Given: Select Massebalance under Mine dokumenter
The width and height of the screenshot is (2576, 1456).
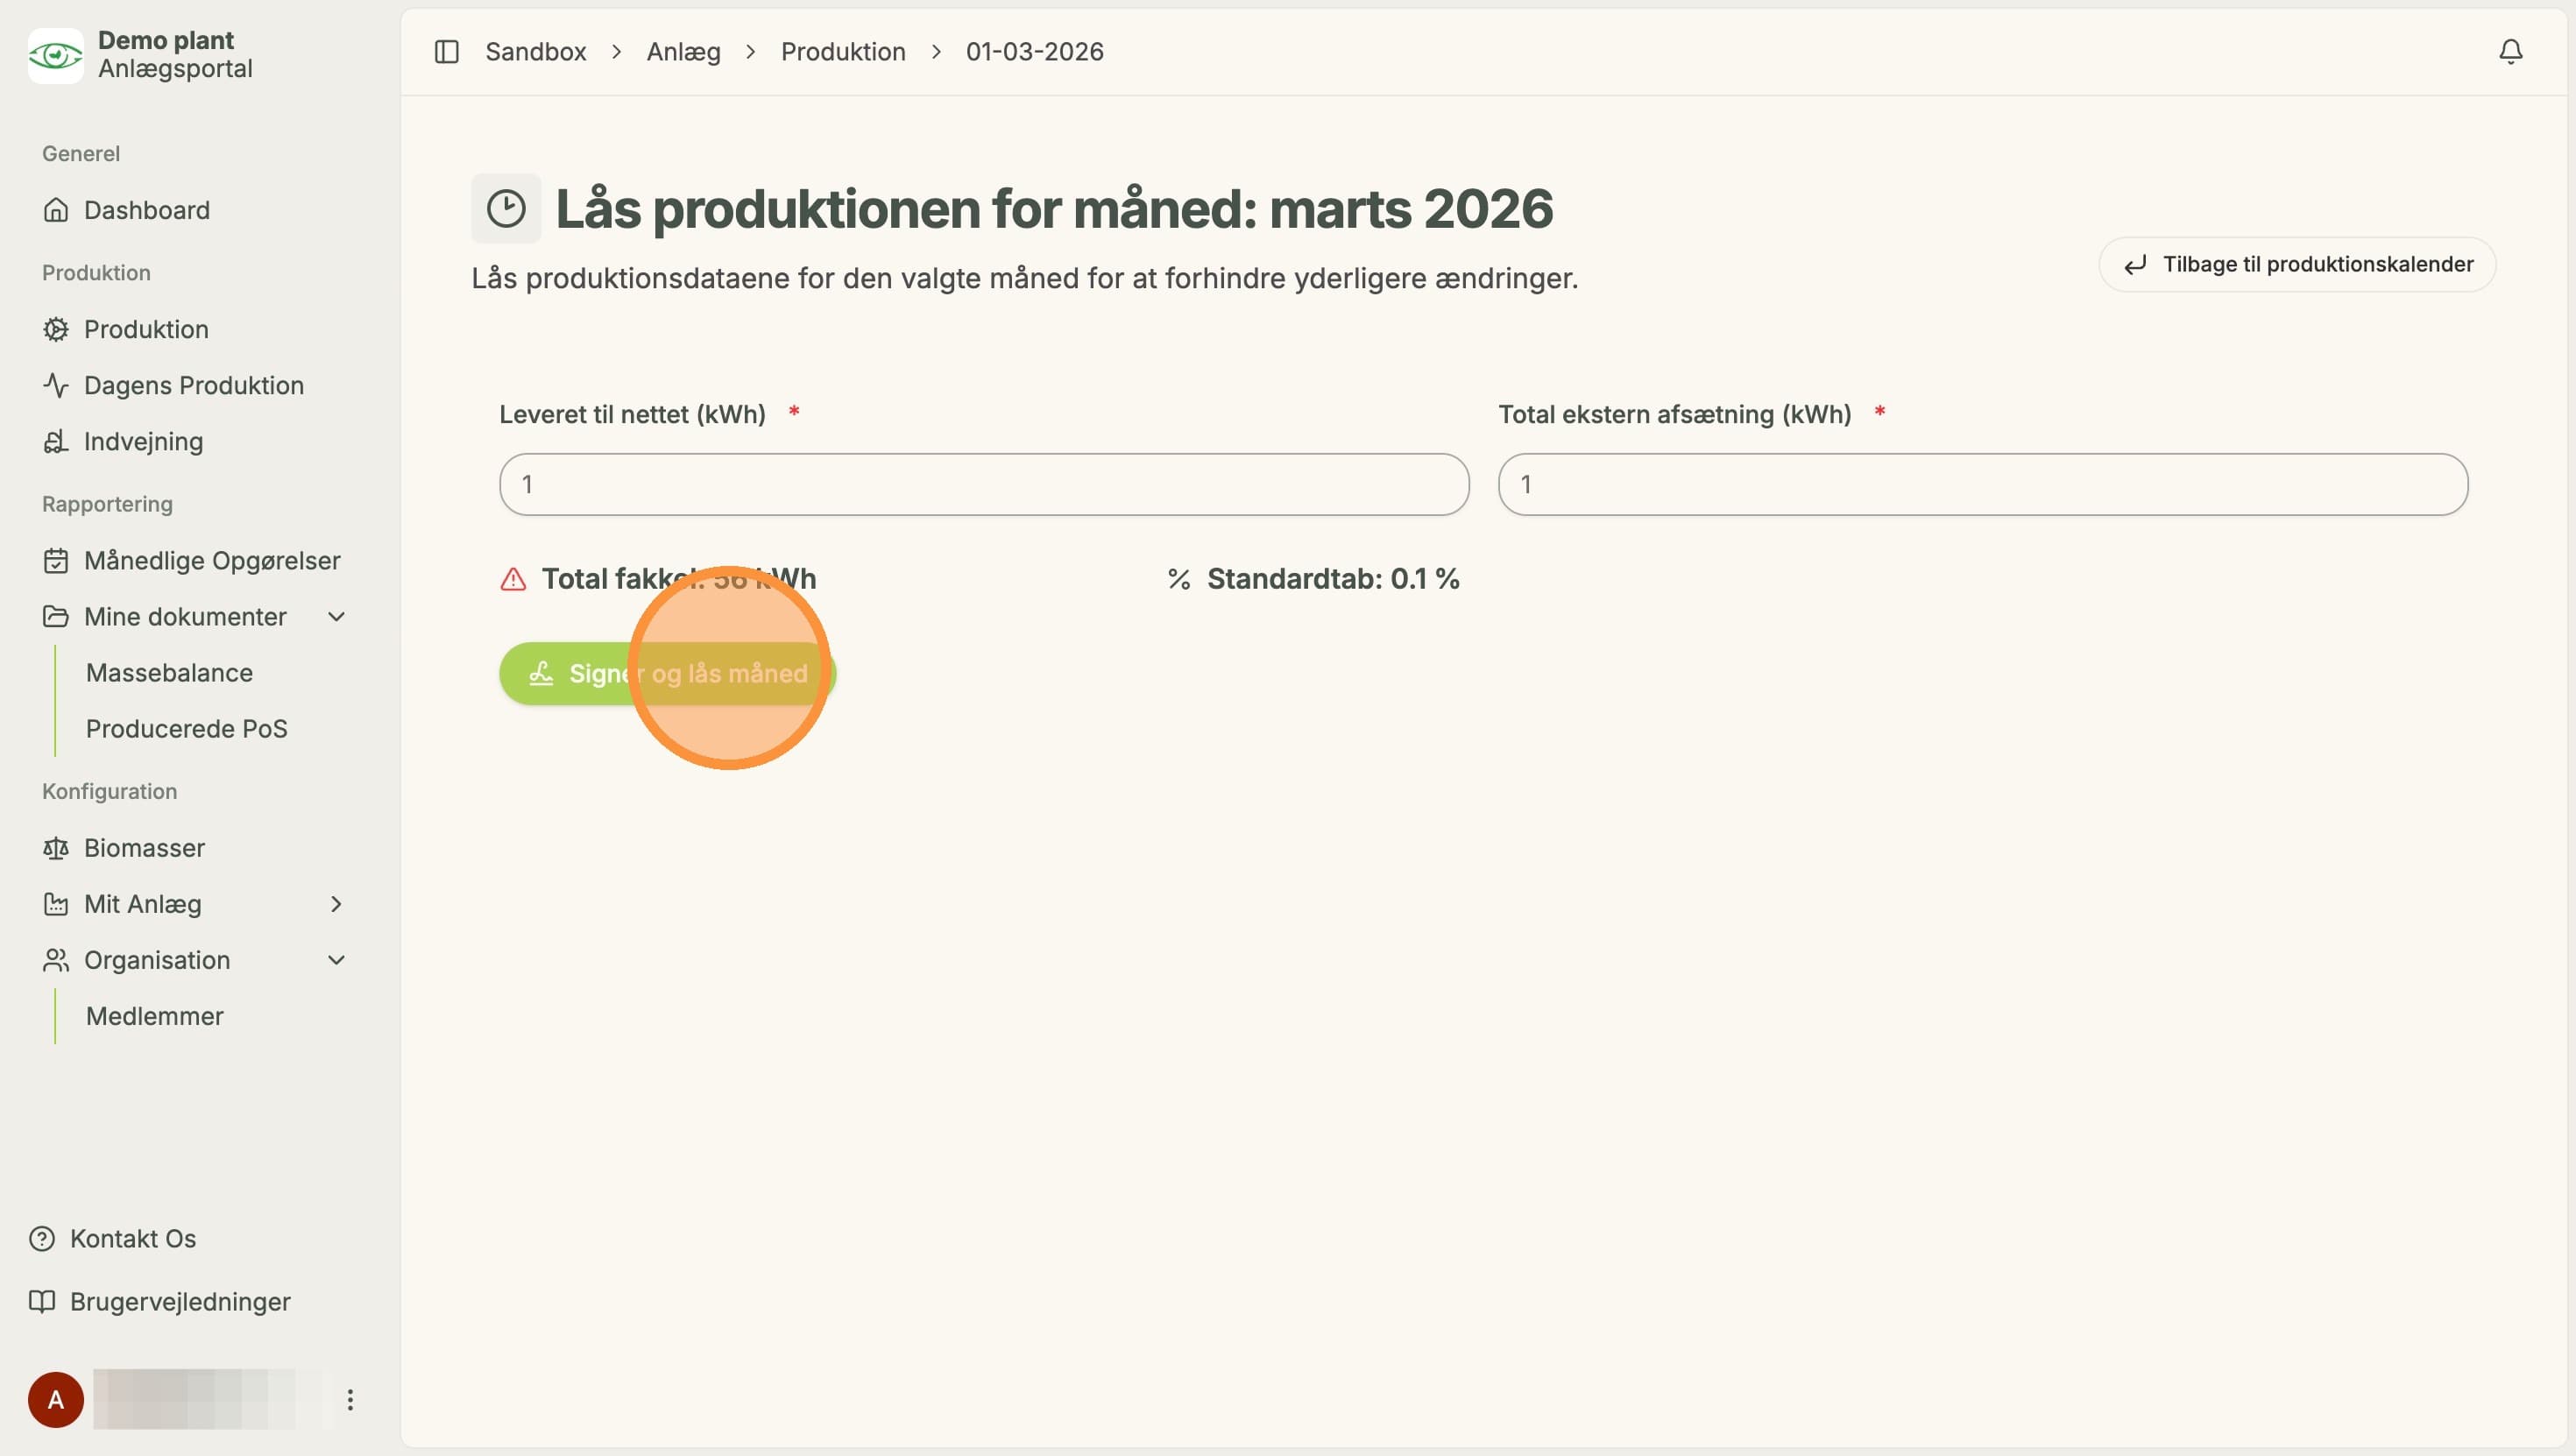Looking at the screenshot, I should pyautogui.click(x=169, y=672).
